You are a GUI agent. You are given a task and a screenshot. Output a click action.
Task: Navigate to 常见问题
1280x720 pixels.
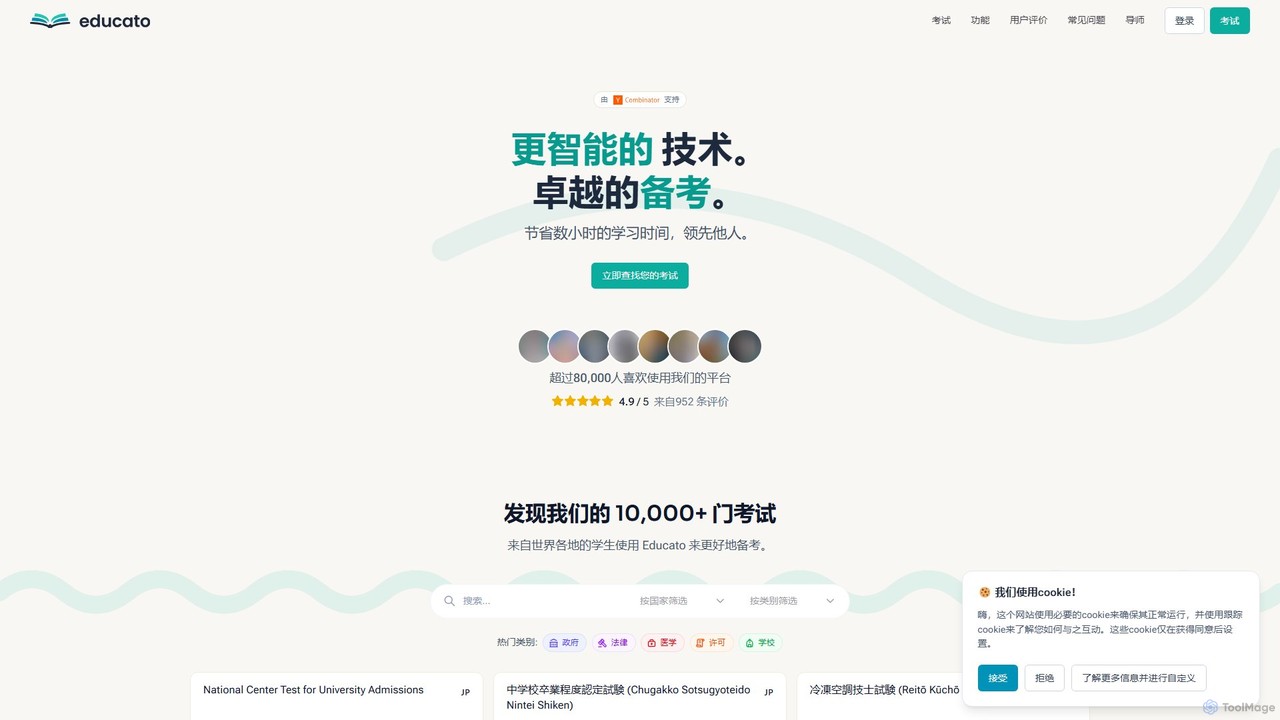tap(1086, 20)
